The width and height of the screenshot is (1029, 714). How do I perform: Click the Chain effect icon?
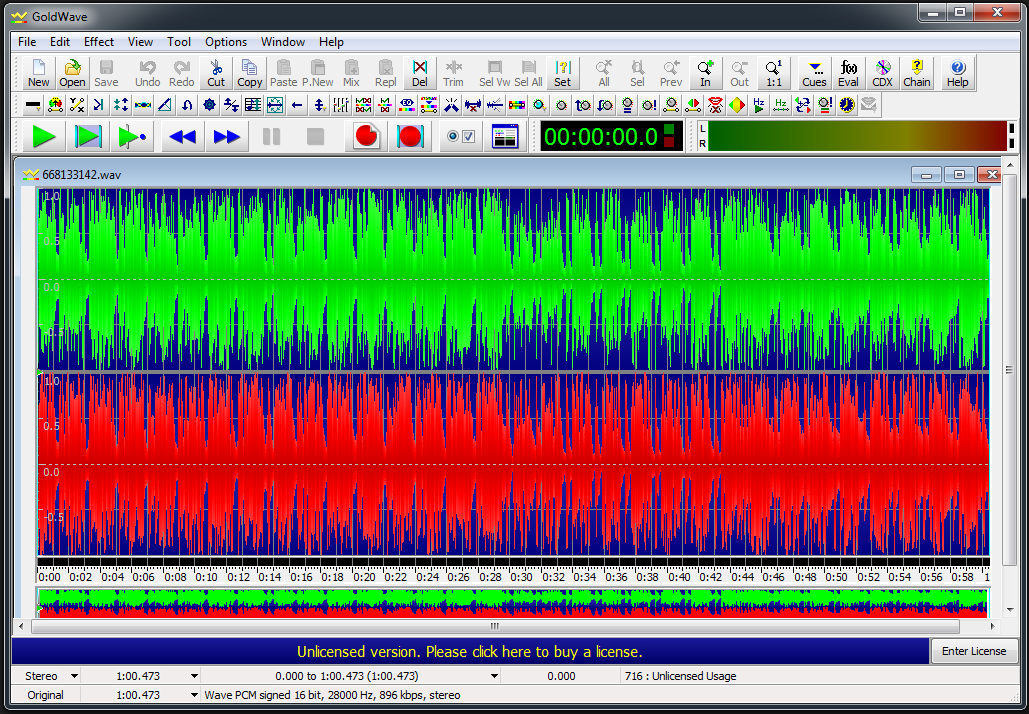pyautogui.click(x=916, y=73)
